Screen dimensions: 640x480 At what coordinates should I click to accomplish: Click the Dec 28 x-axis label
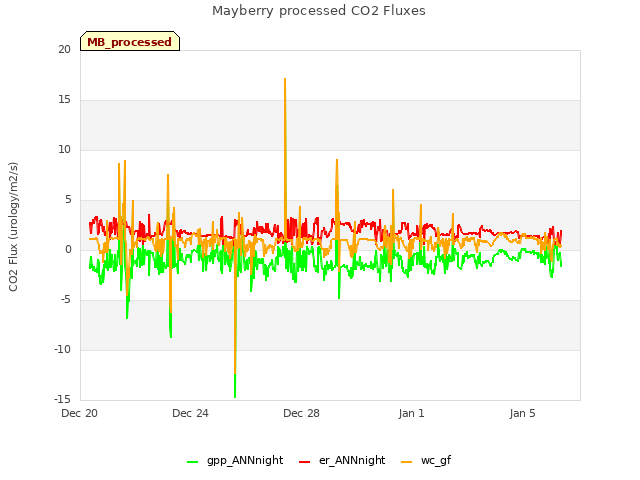301,413
